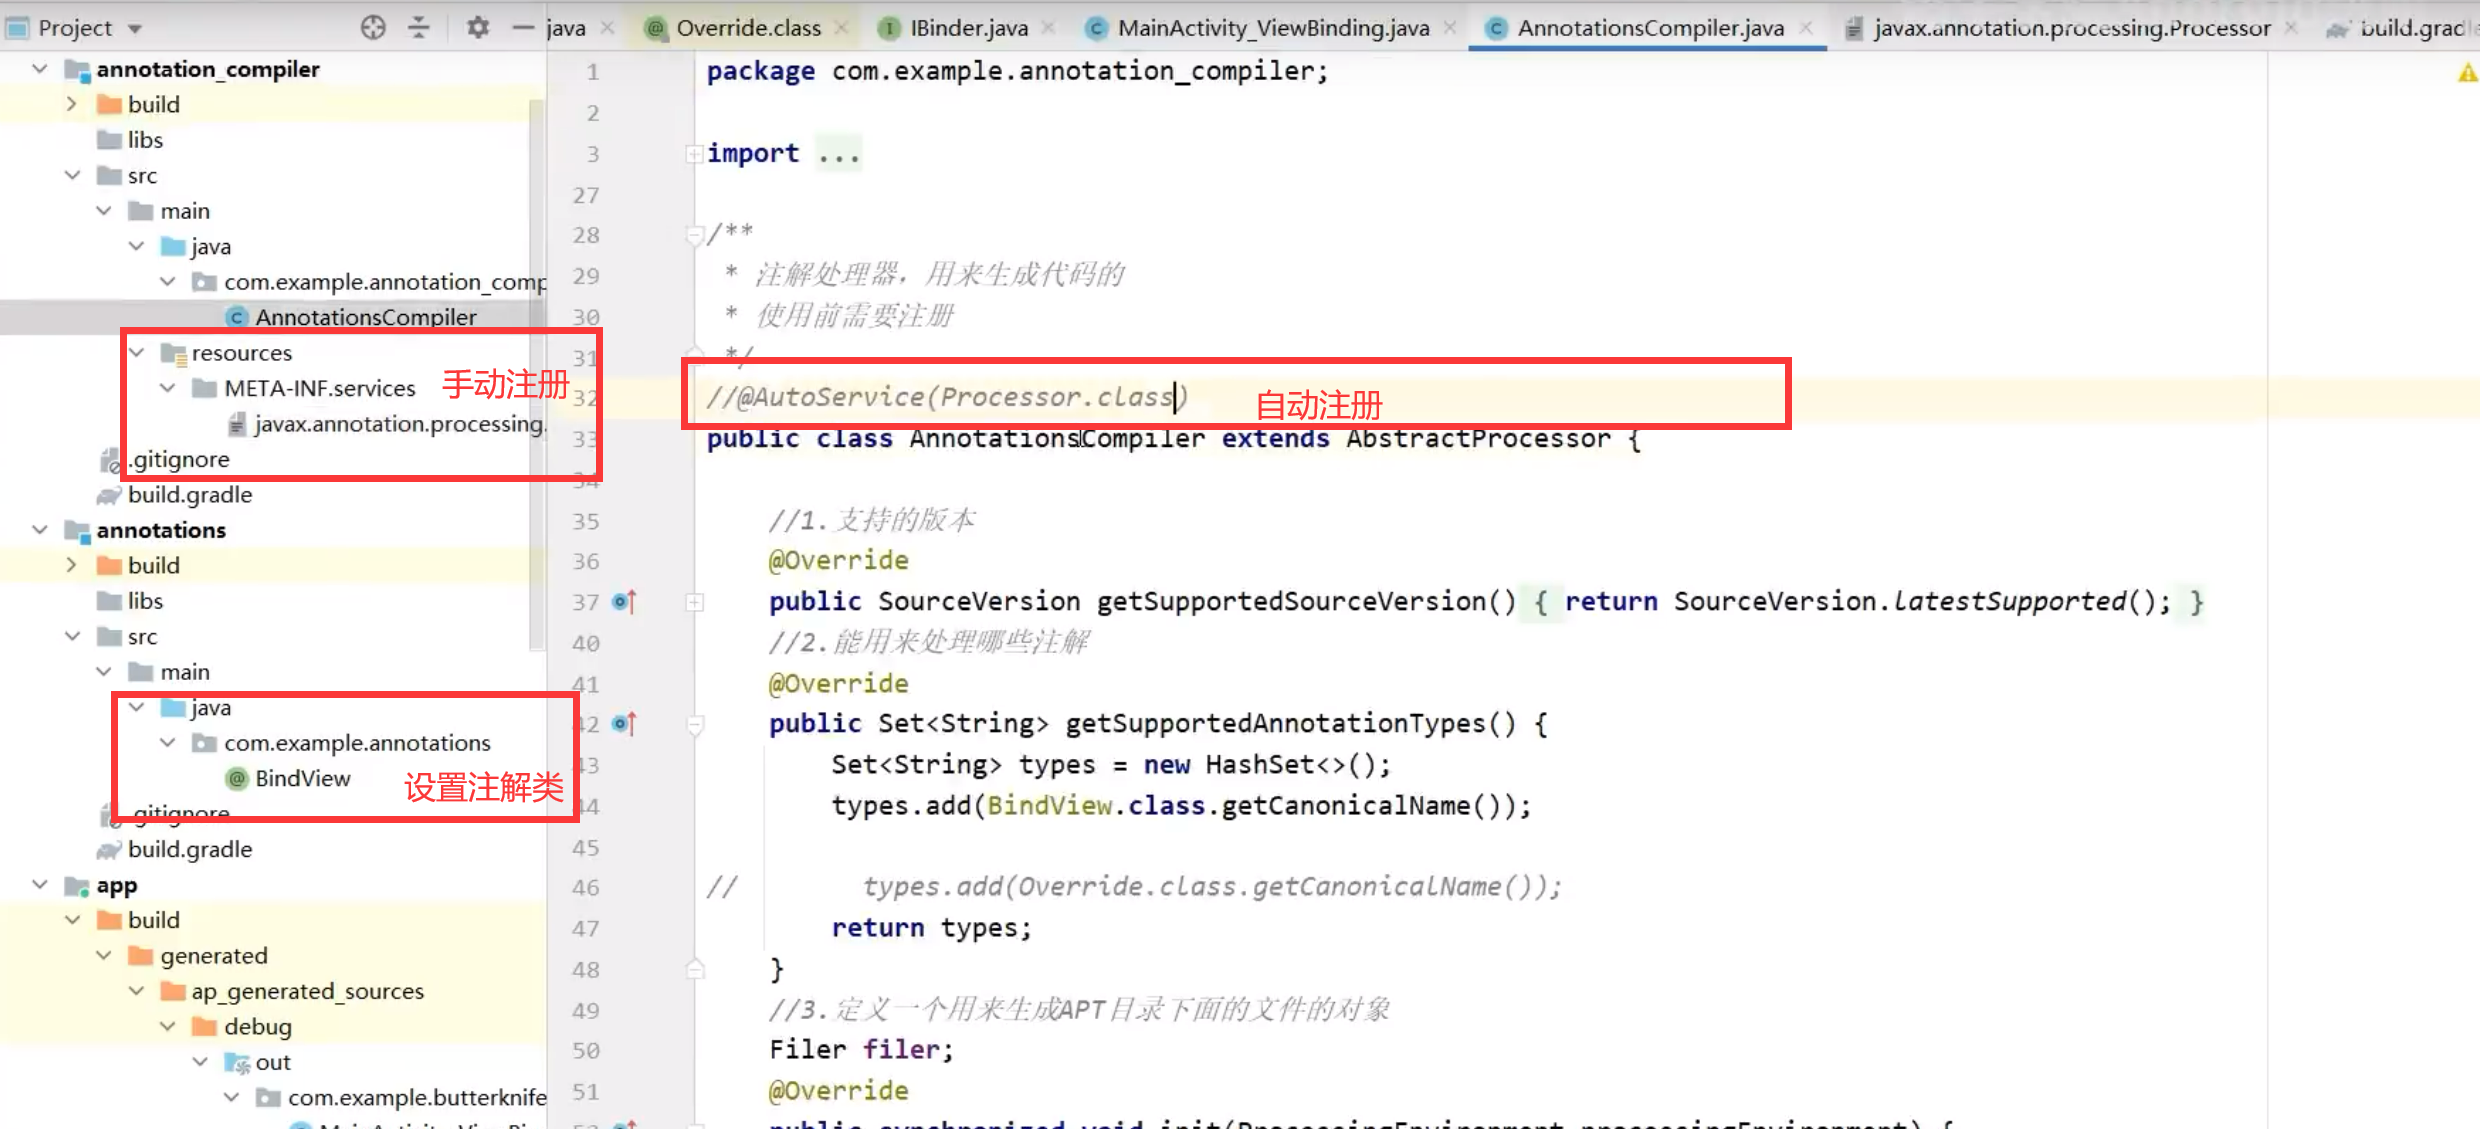Collapse the out folder
Screen dimensions: 2480x1129
pyautogui.click(x=200, y=1062)
